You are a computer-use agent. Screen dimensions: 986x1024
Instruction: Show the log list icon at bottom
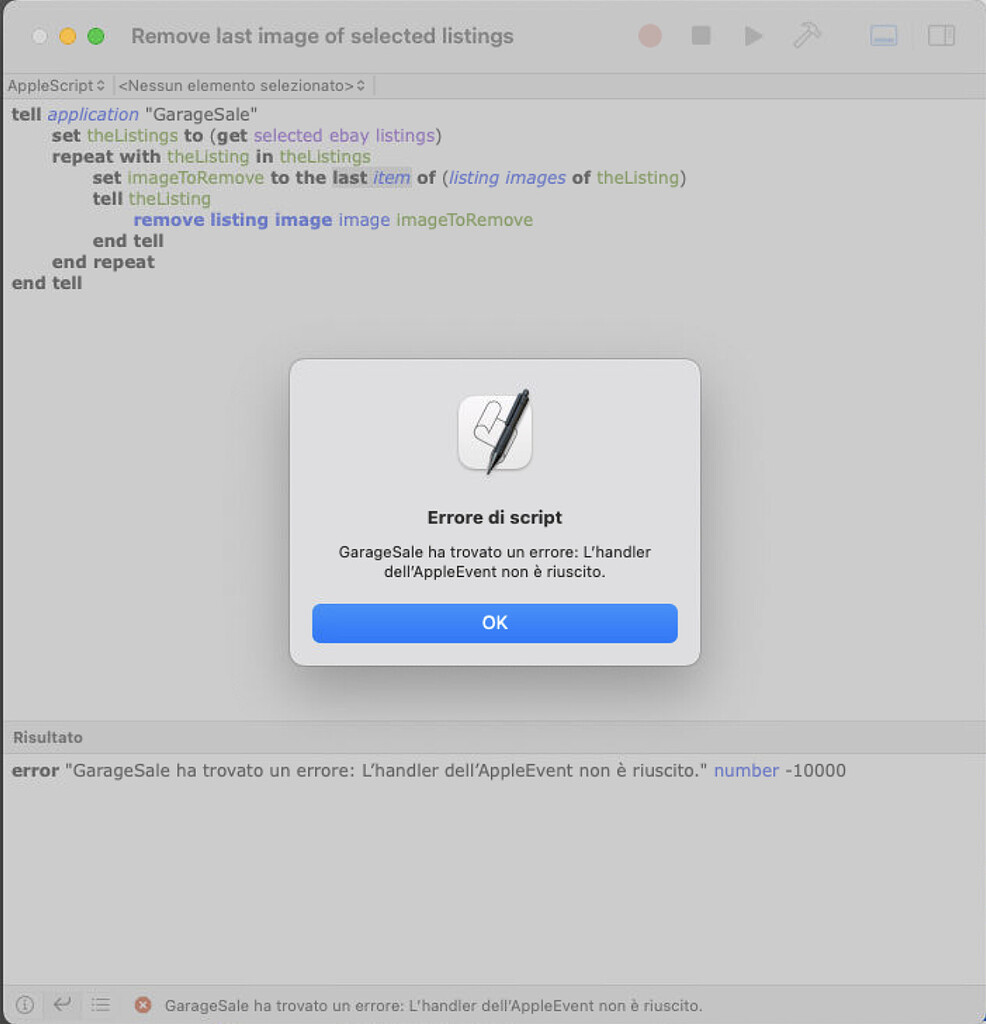click(x=101, y=1004)
